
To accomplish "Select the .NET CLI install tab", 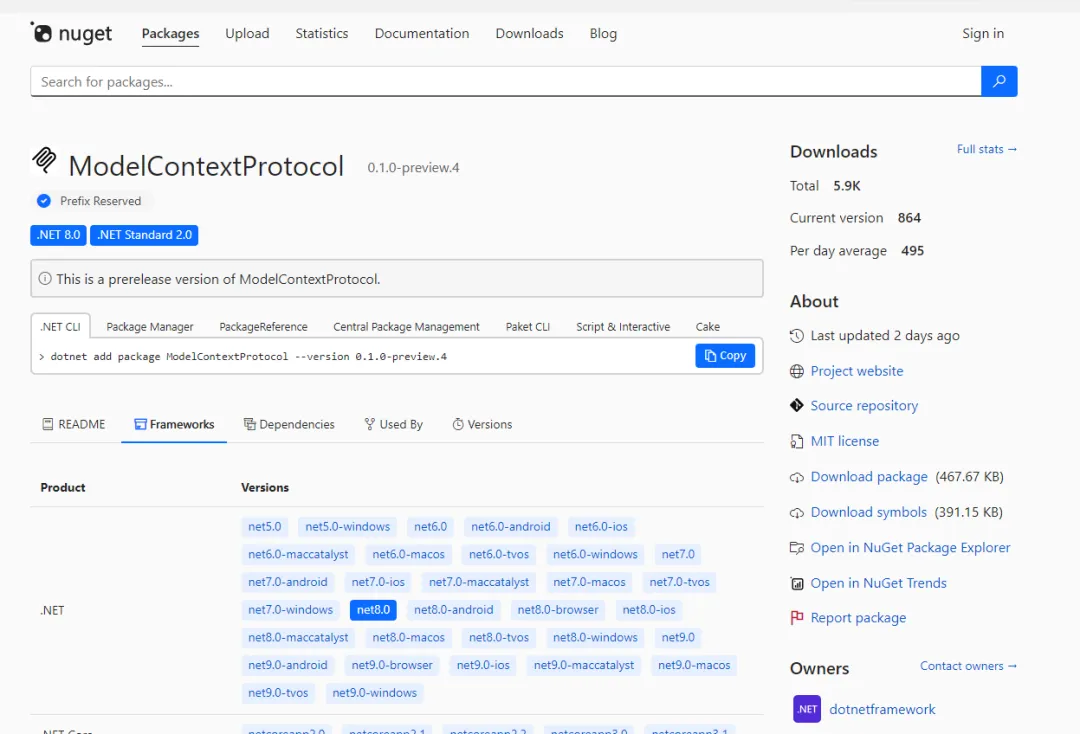I will [x=60, y=326].
